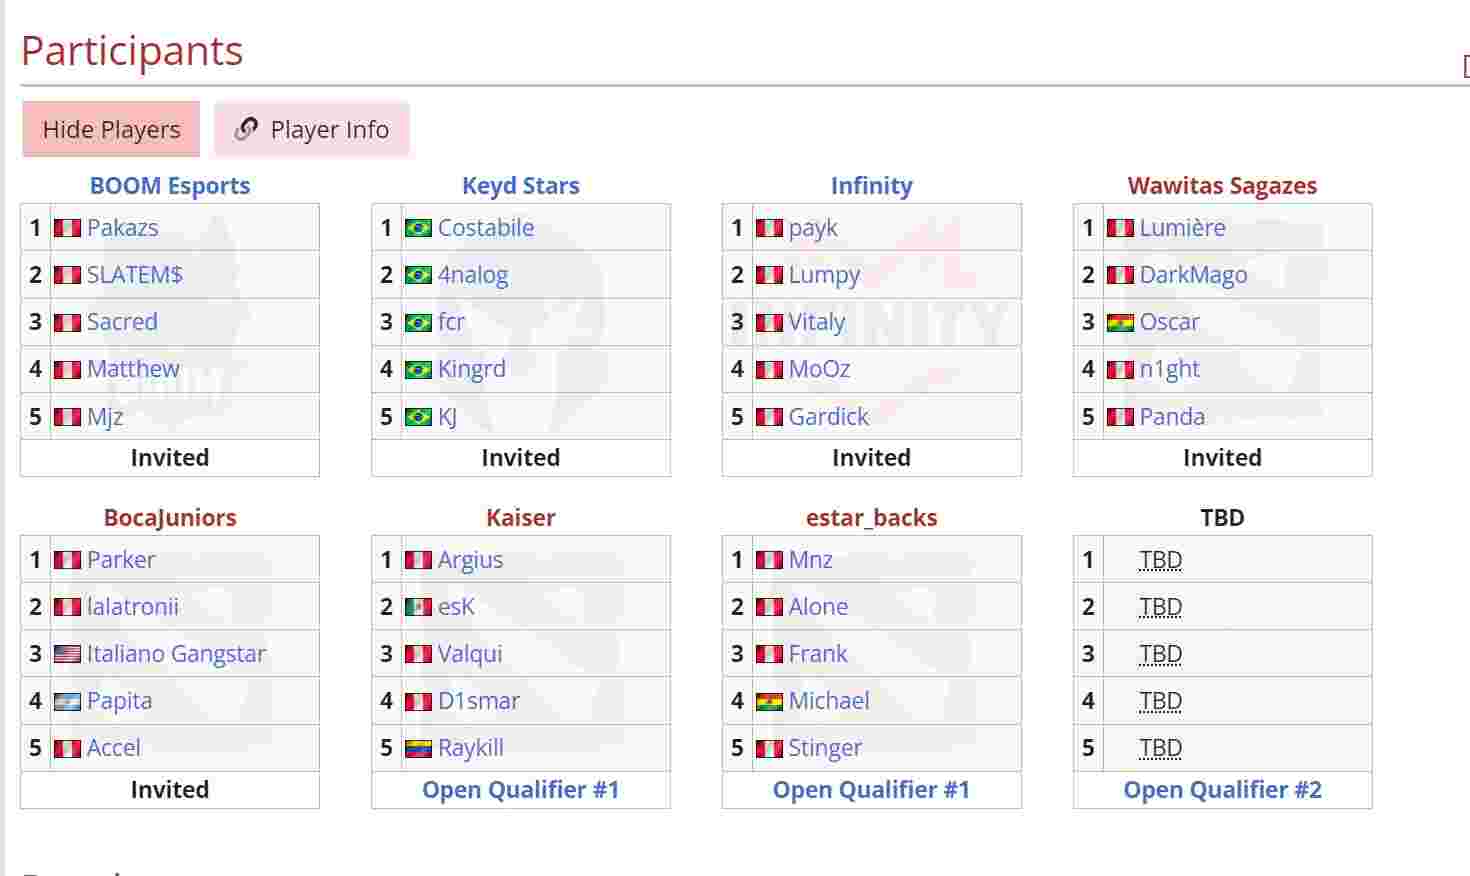Open Kaiser's Open Qualifier #1 link

(520, 790)
